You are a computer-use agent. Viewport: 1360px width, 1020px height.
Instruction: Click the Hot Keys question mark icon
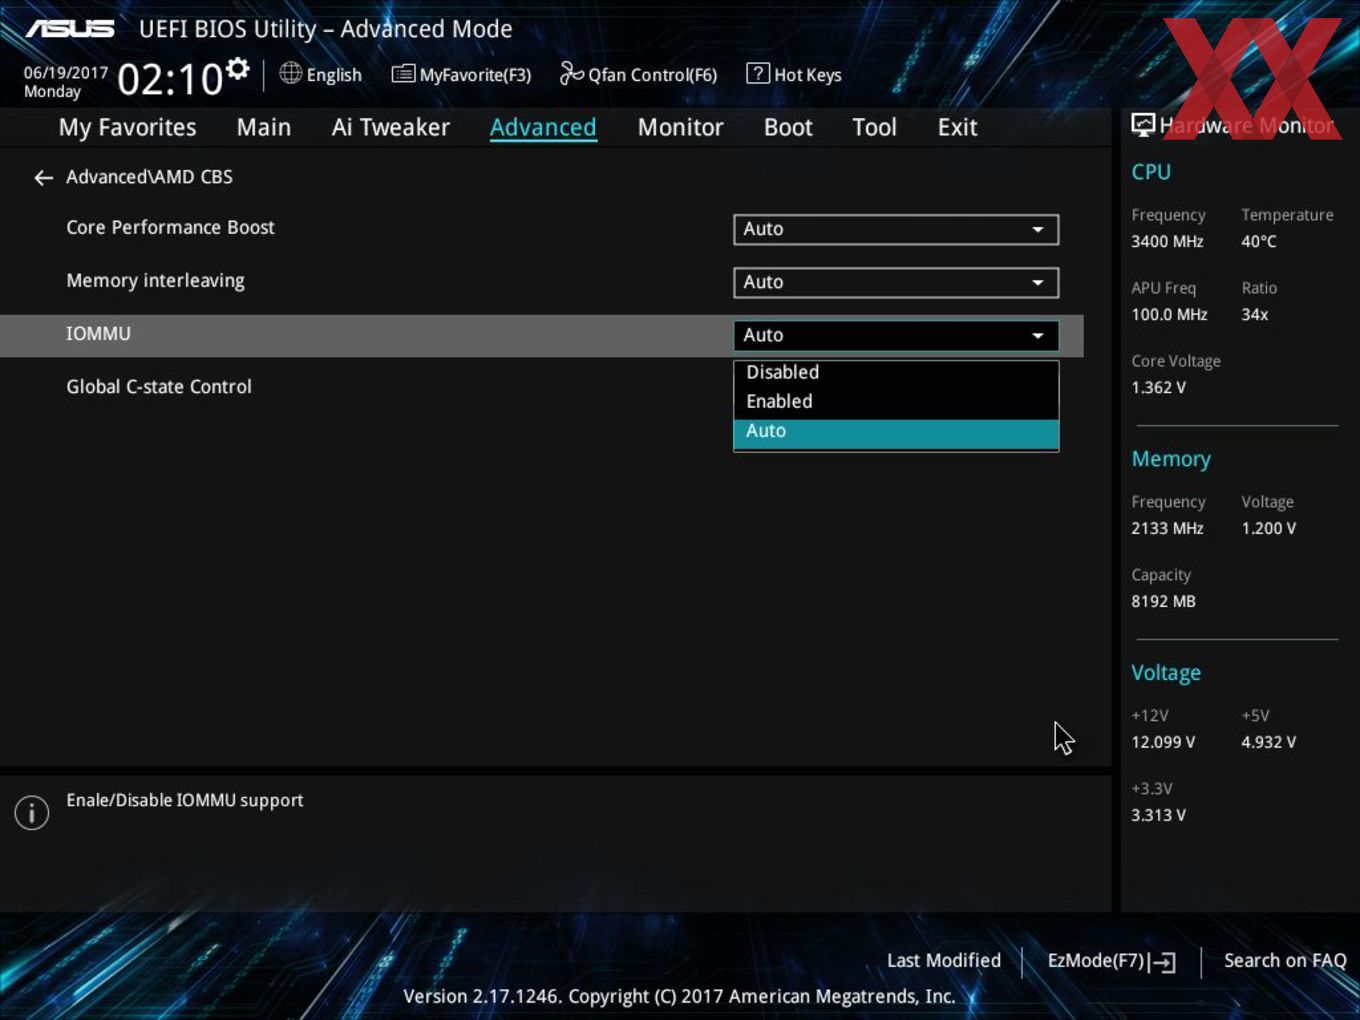coord(758,74)
